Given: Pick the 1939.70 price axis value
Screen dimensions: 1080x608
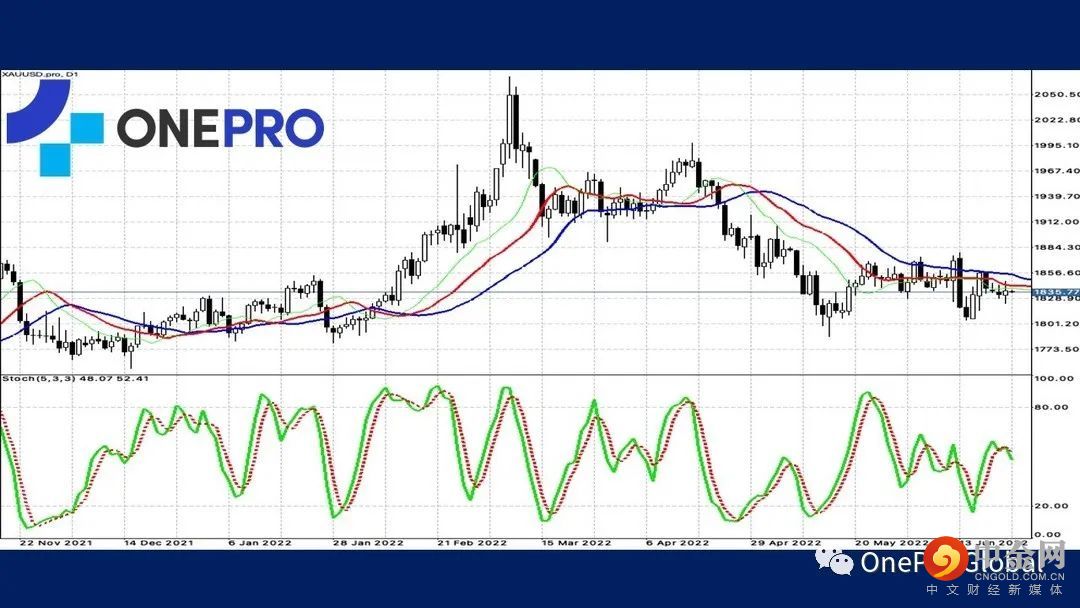Looking at the screenshot, I should tap(1057, 196).
